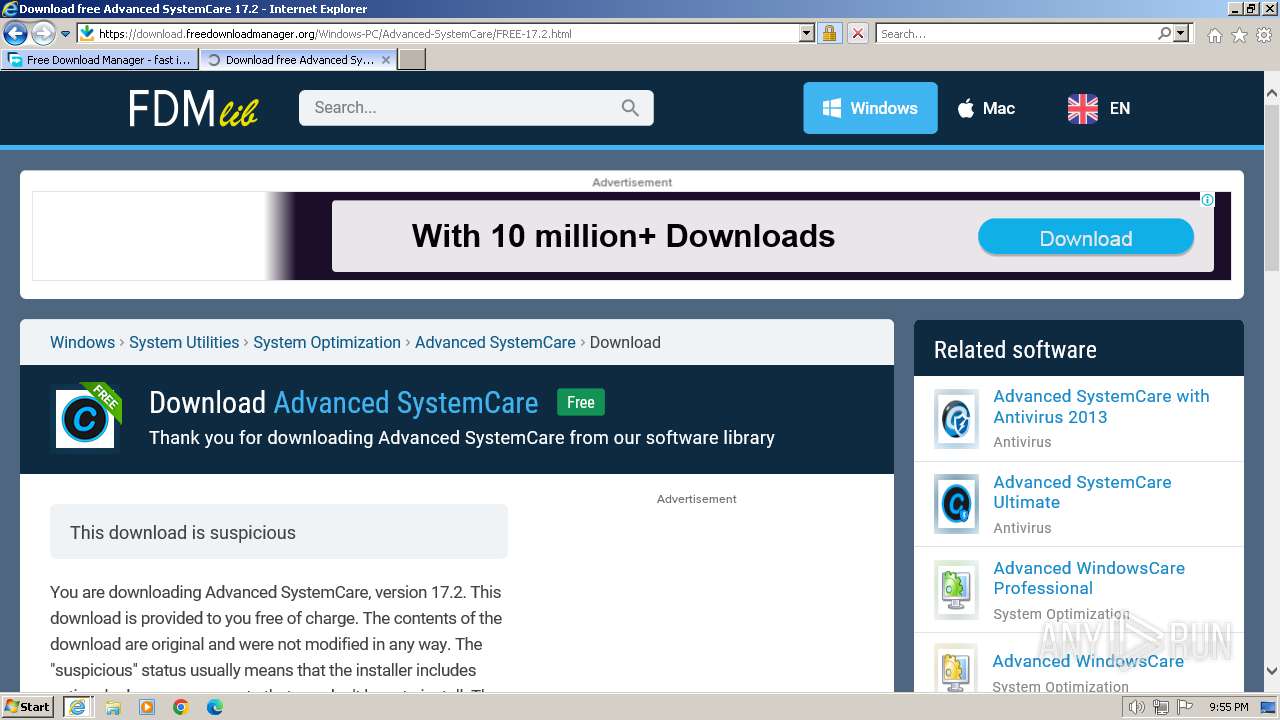Open a new blank tab
This screenshot has height=720, width=1280.
[412, 60]
